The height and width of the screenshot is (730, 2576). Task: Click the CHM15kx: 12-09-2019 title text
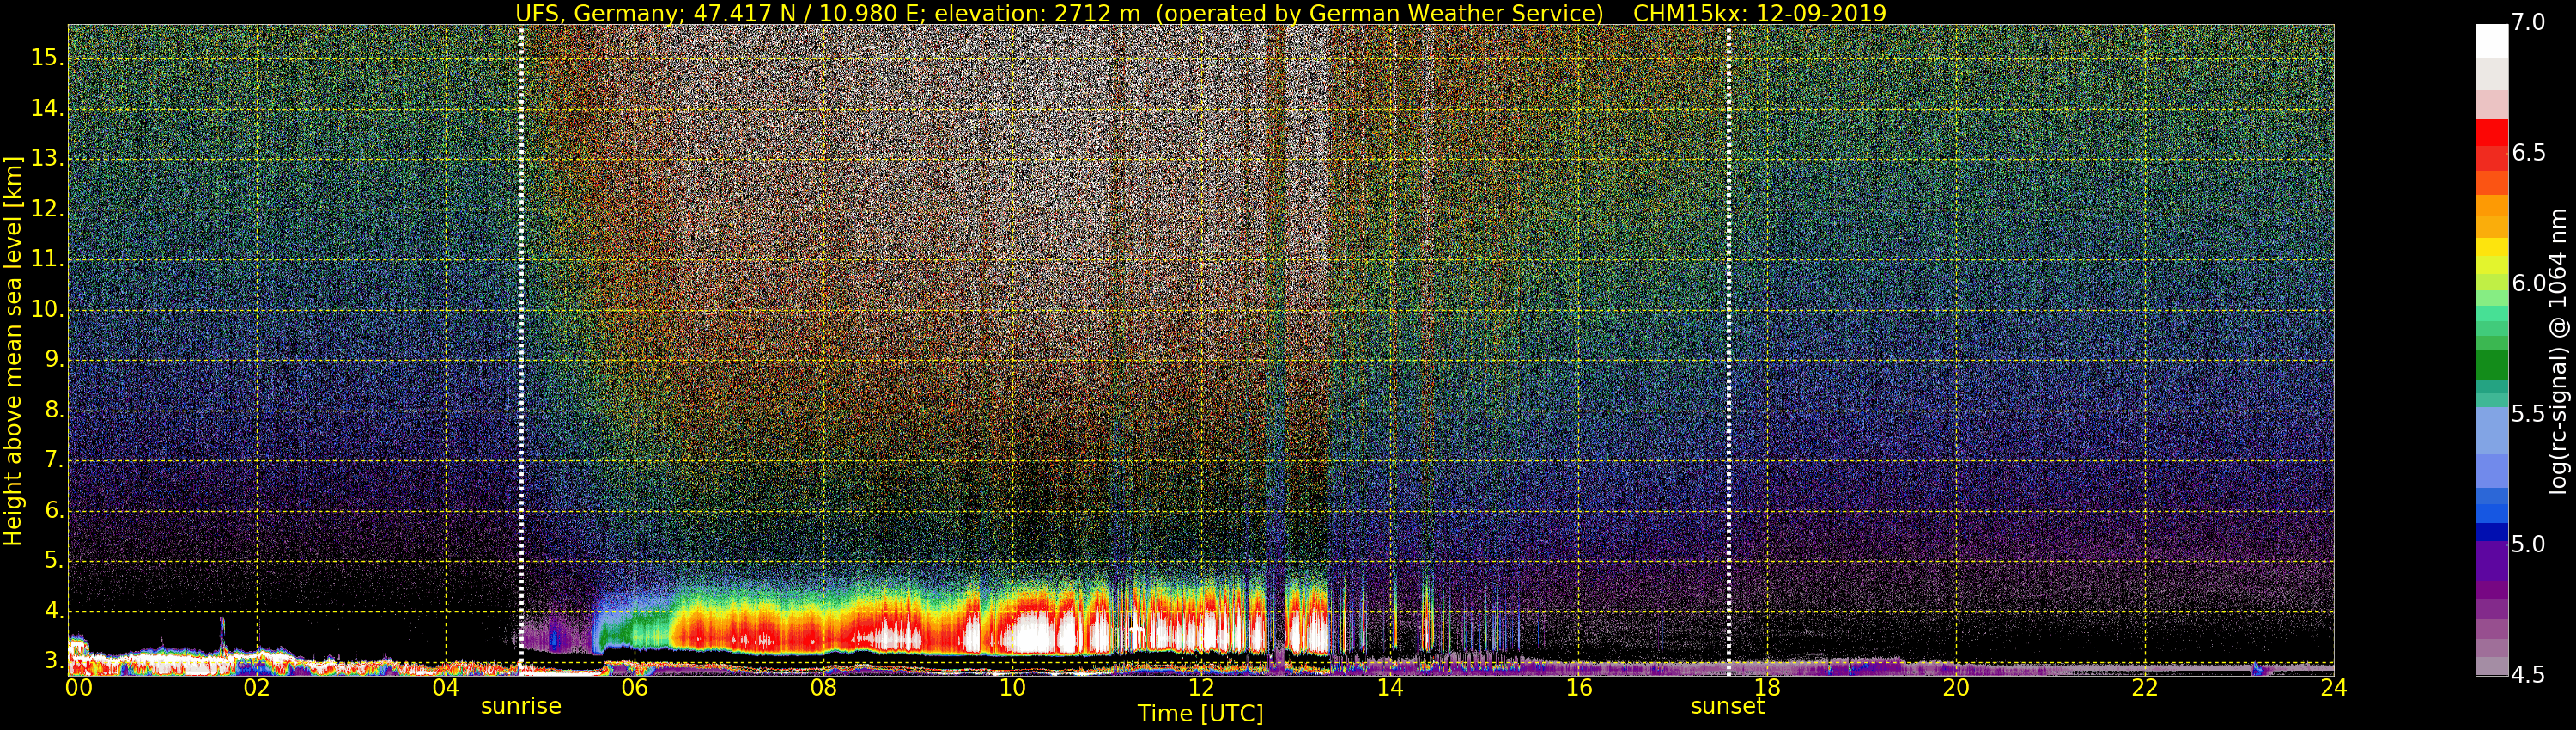1759,13
